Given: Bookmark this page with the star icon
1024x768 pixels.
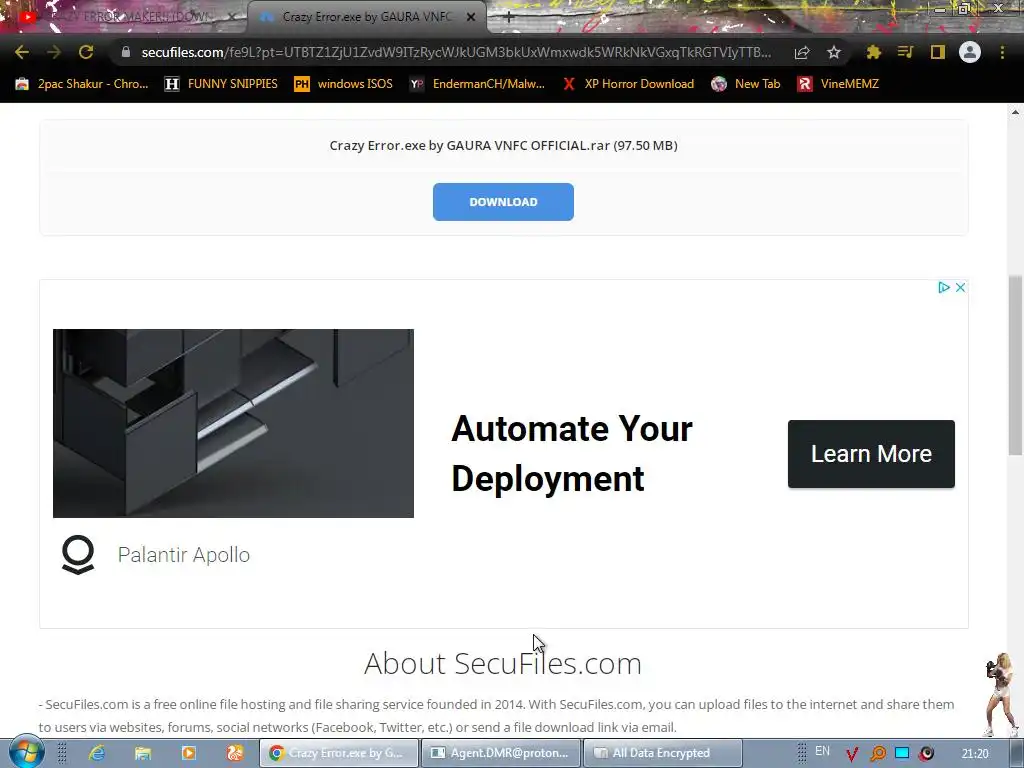Looking at the screenshot, I should coord(833,52).
